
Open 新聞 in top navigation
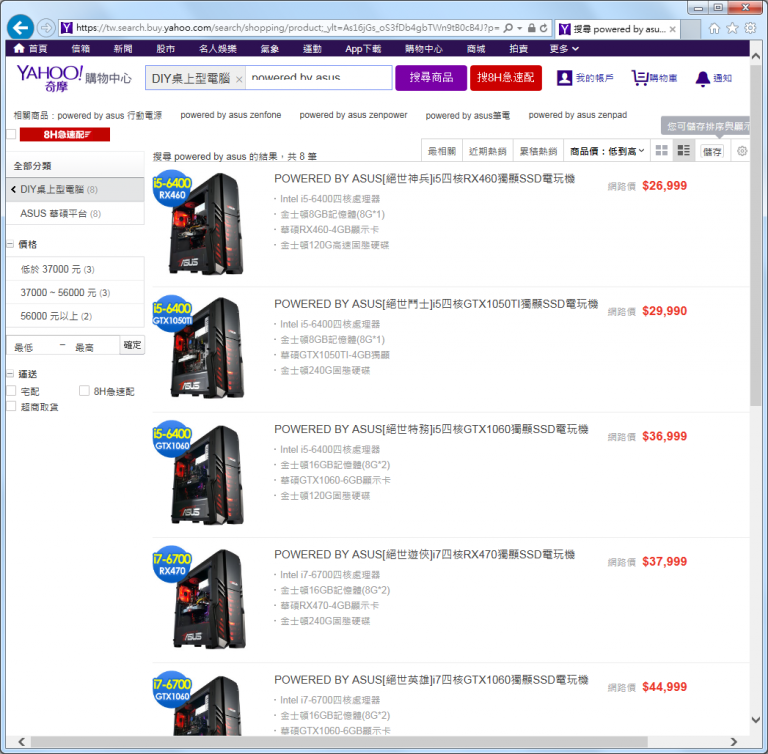pyautogui.click(x=123, y=49)
